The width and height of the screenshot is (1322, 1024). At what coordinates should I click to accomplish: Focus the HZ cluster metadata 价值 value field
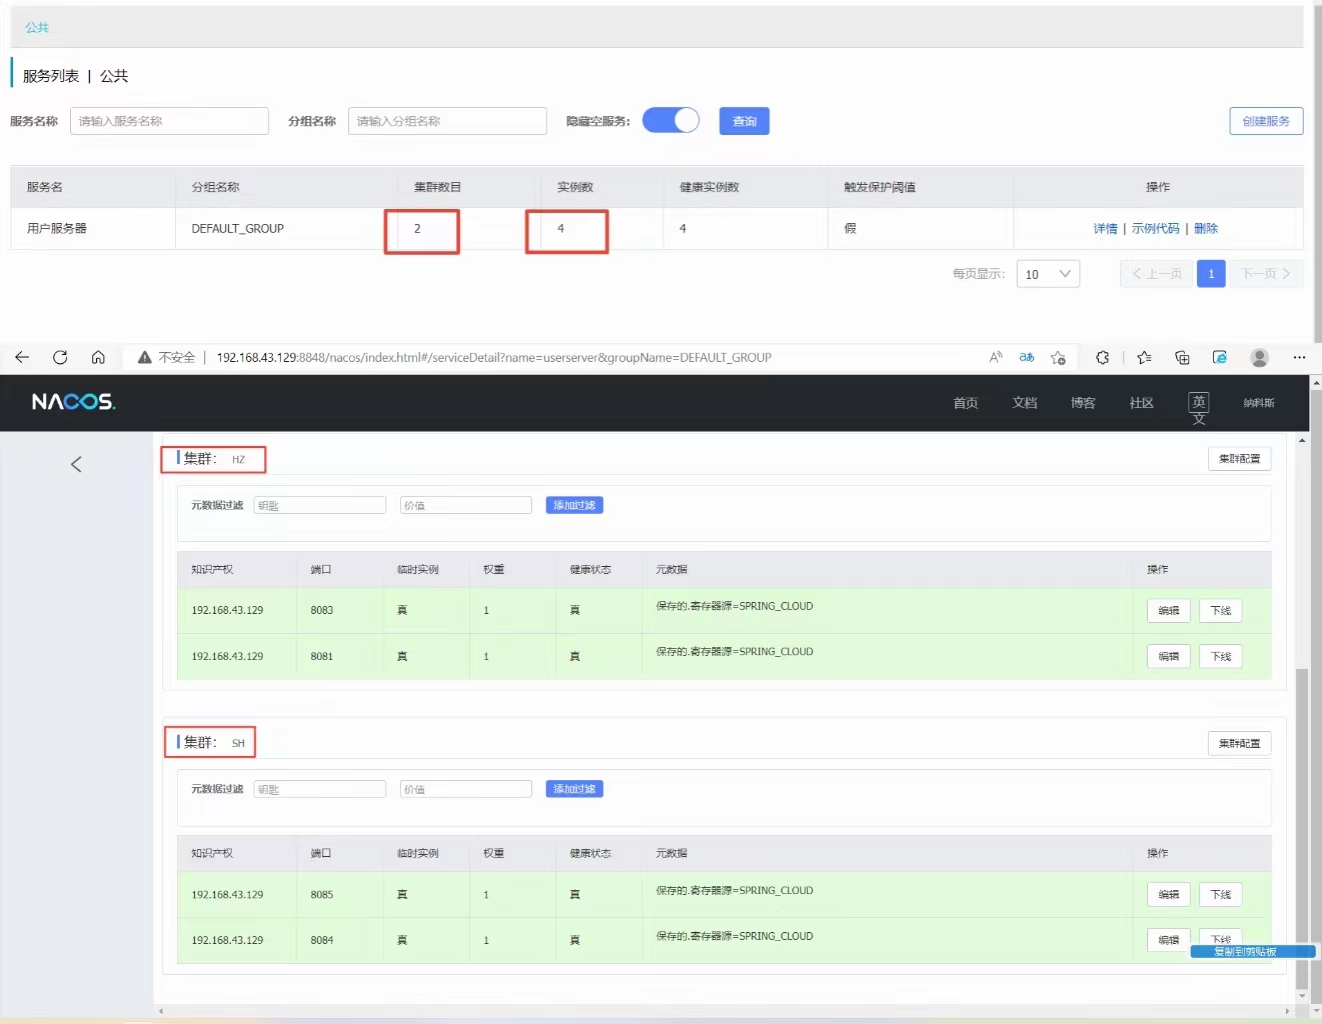(x=466, y=505)
